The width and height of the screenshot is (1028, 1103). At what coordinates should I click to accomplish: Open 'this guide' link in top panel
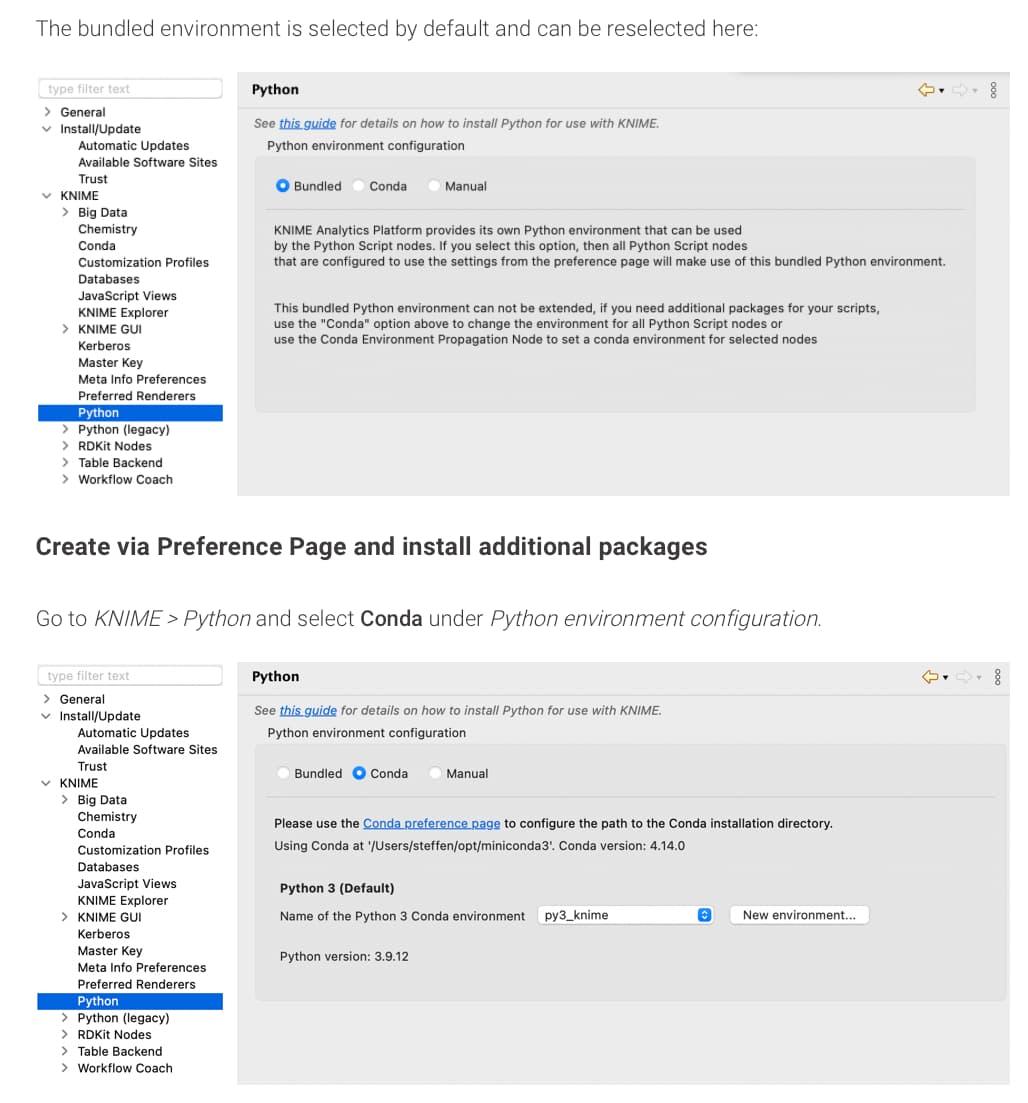point(307,123)
